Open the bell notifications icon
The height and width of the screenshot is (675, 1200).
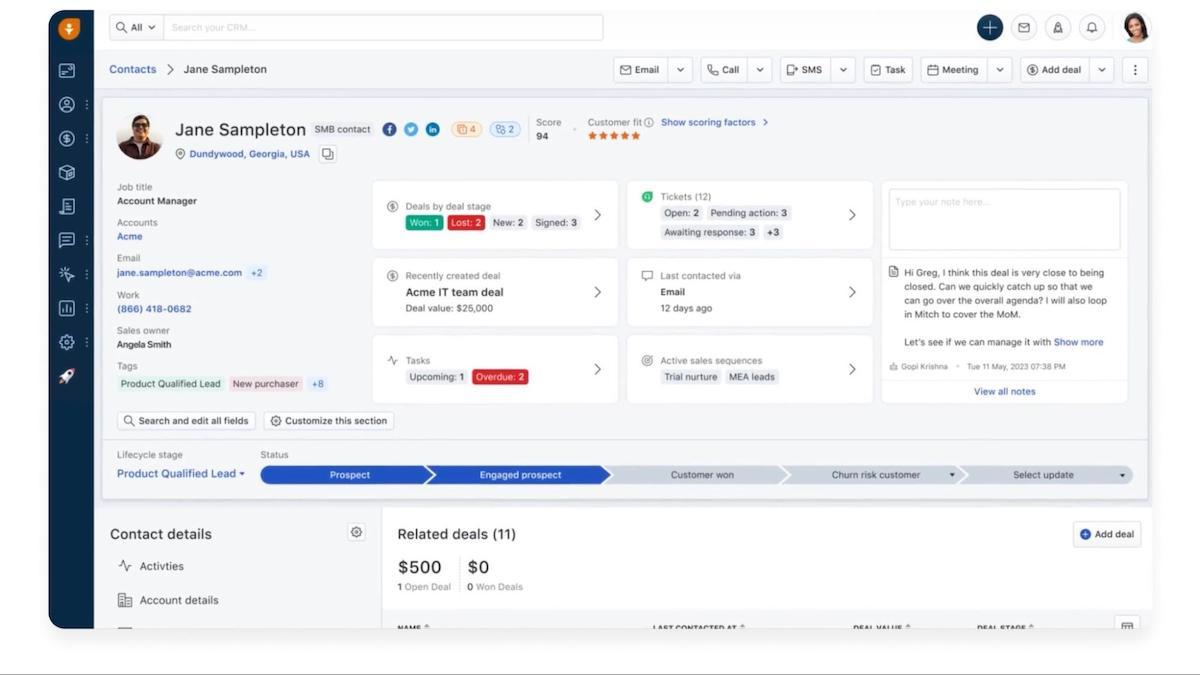coord(1092,28)
